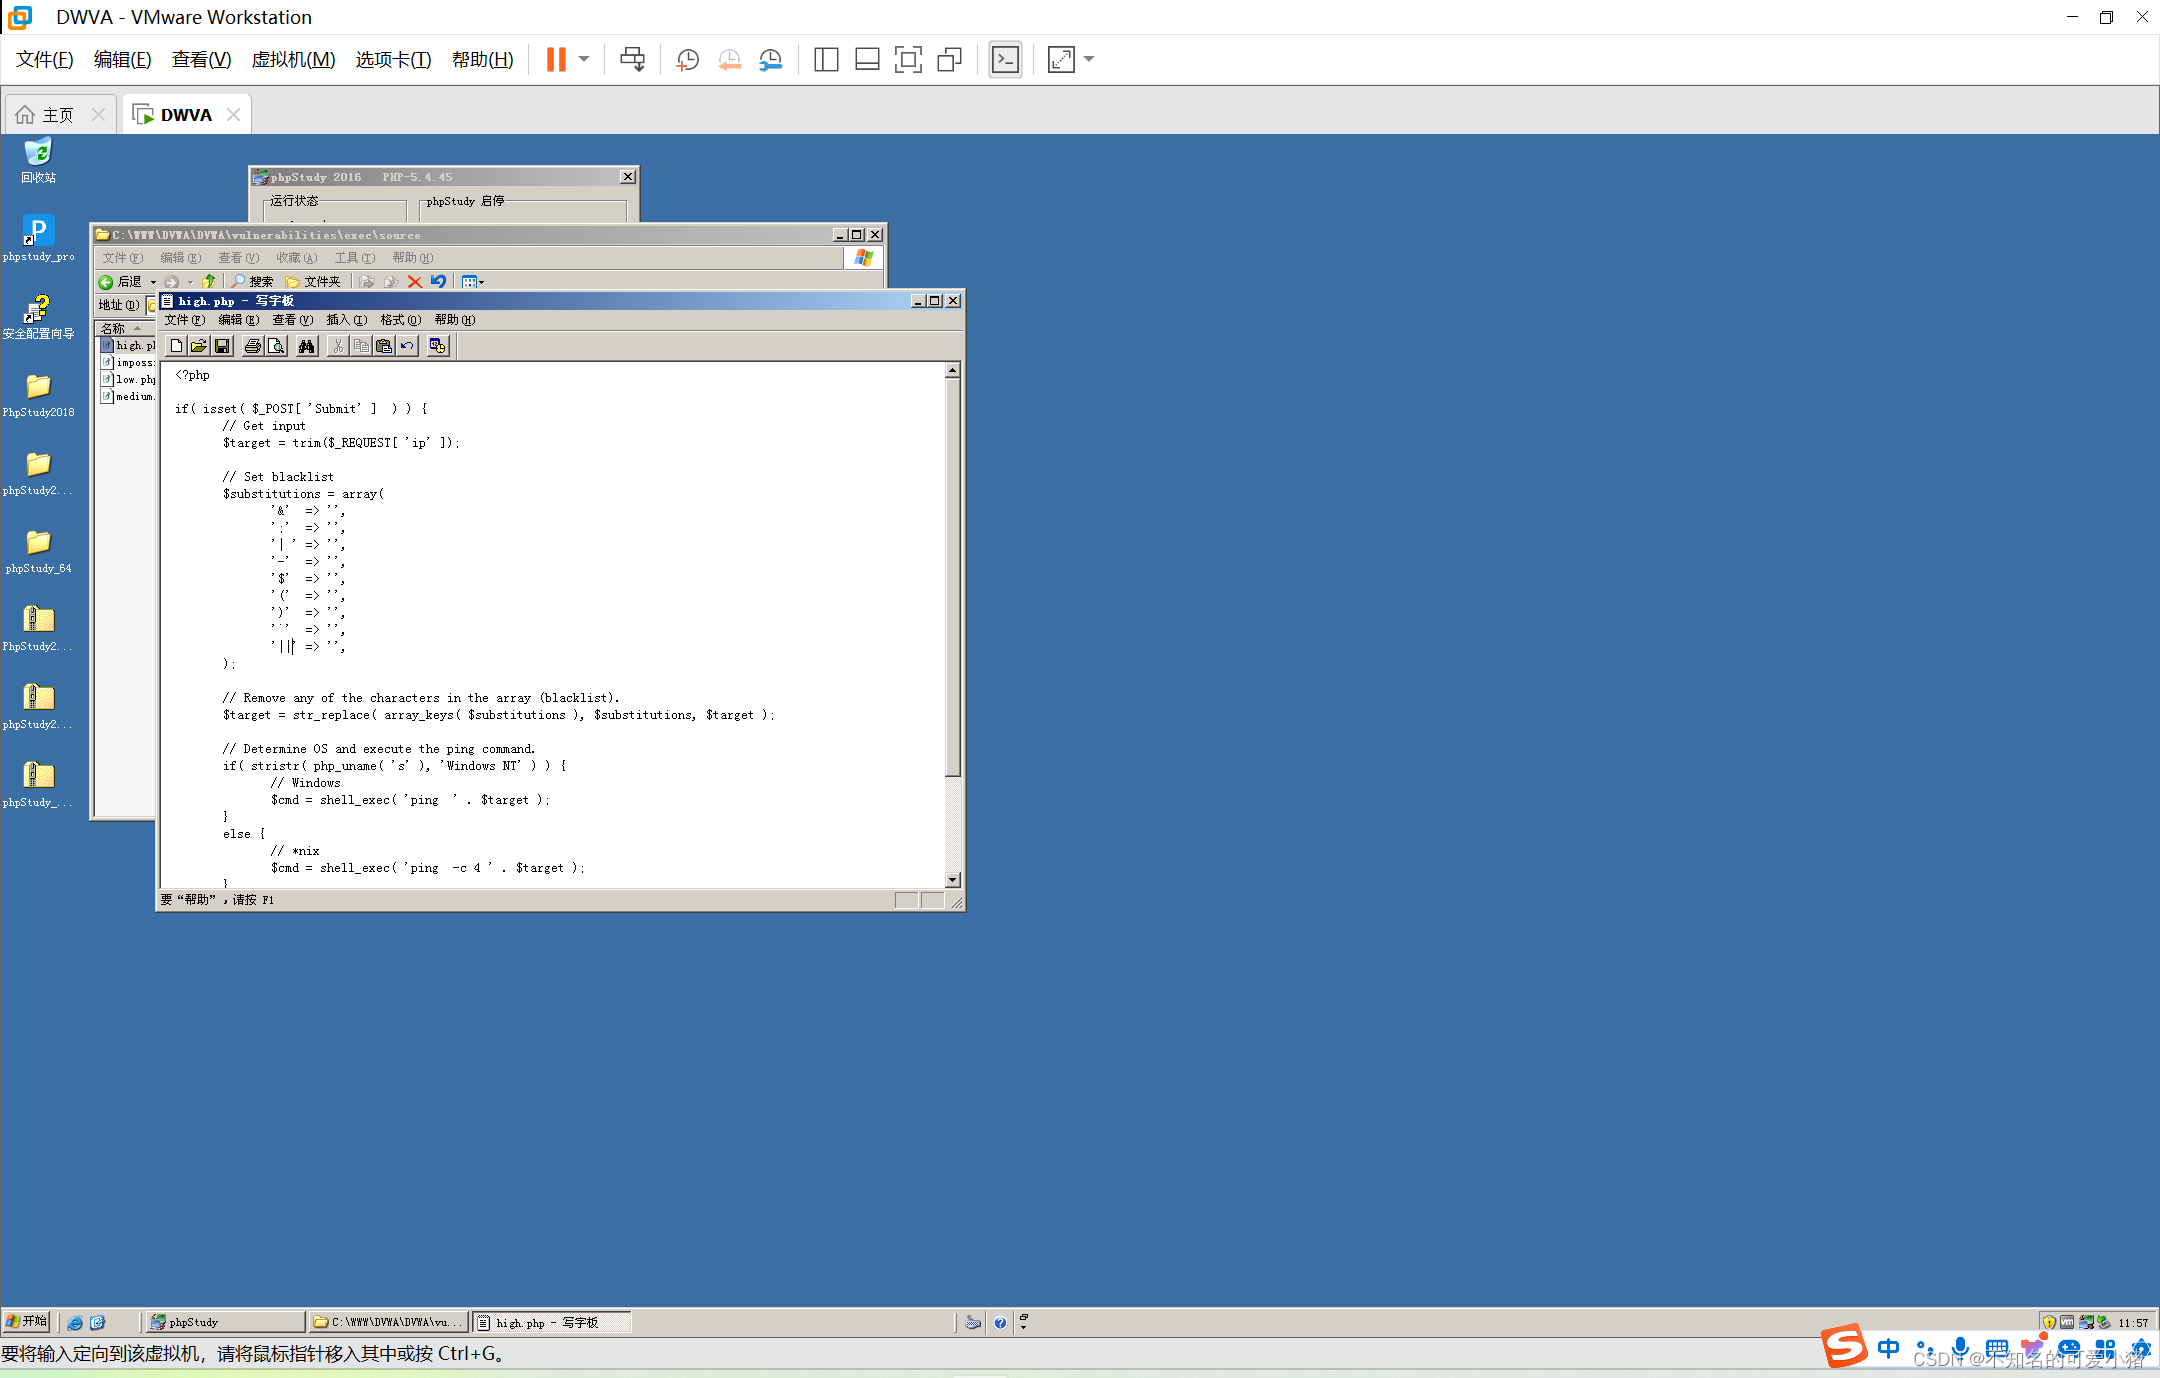
Task: Select low.php in Explorer file list
Action: click(x=128, y=380)
